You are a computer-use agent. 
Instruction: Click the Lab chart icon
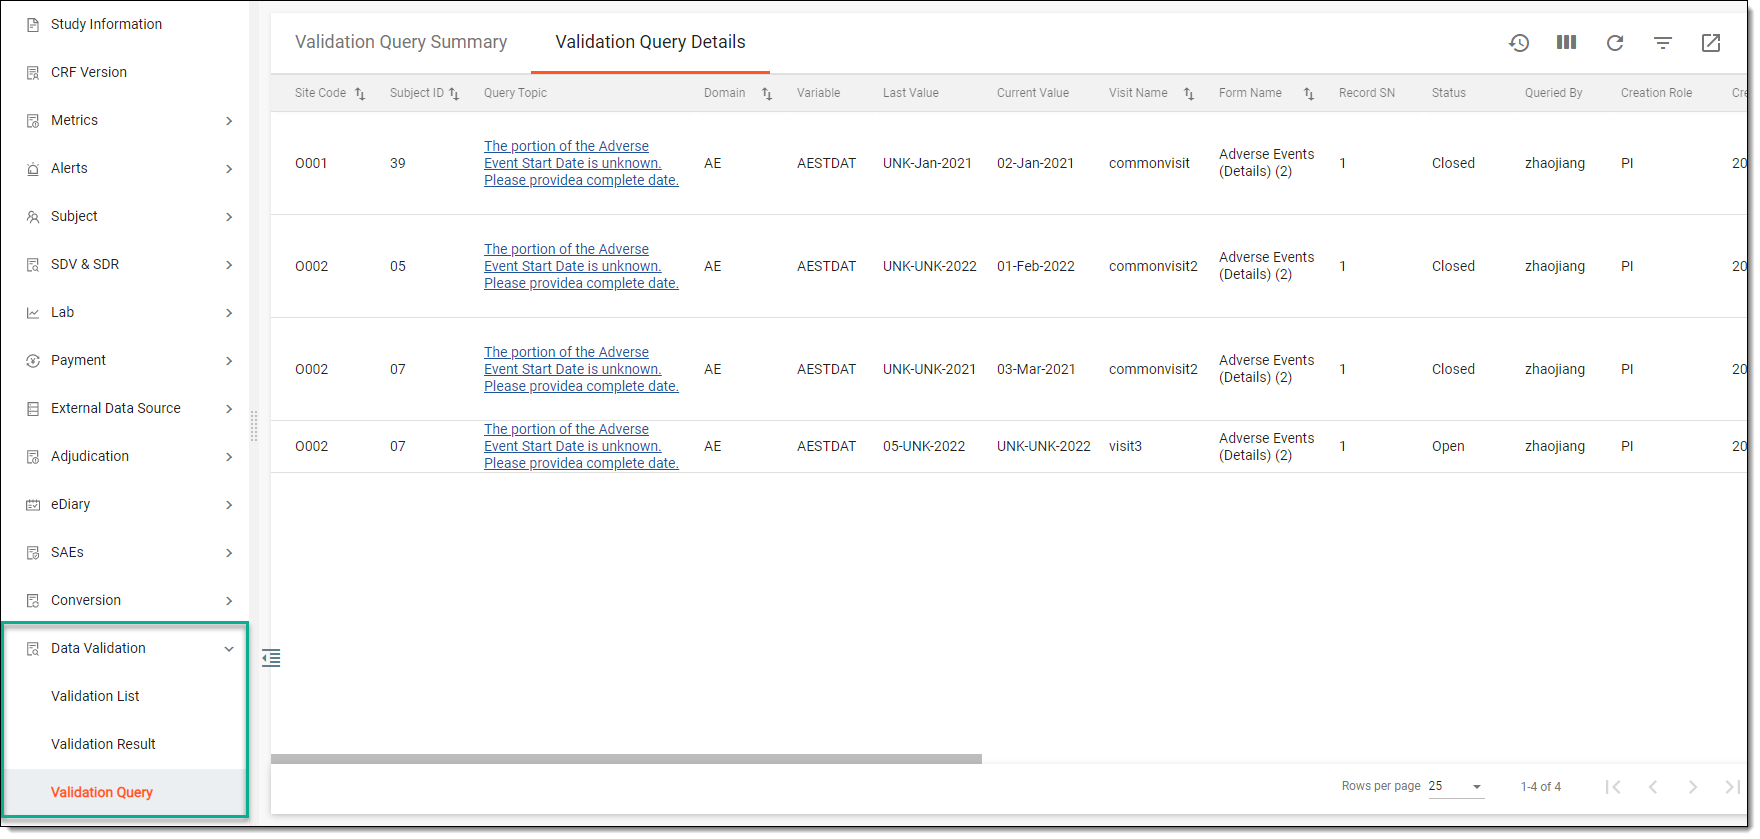(x=33, y=313)
